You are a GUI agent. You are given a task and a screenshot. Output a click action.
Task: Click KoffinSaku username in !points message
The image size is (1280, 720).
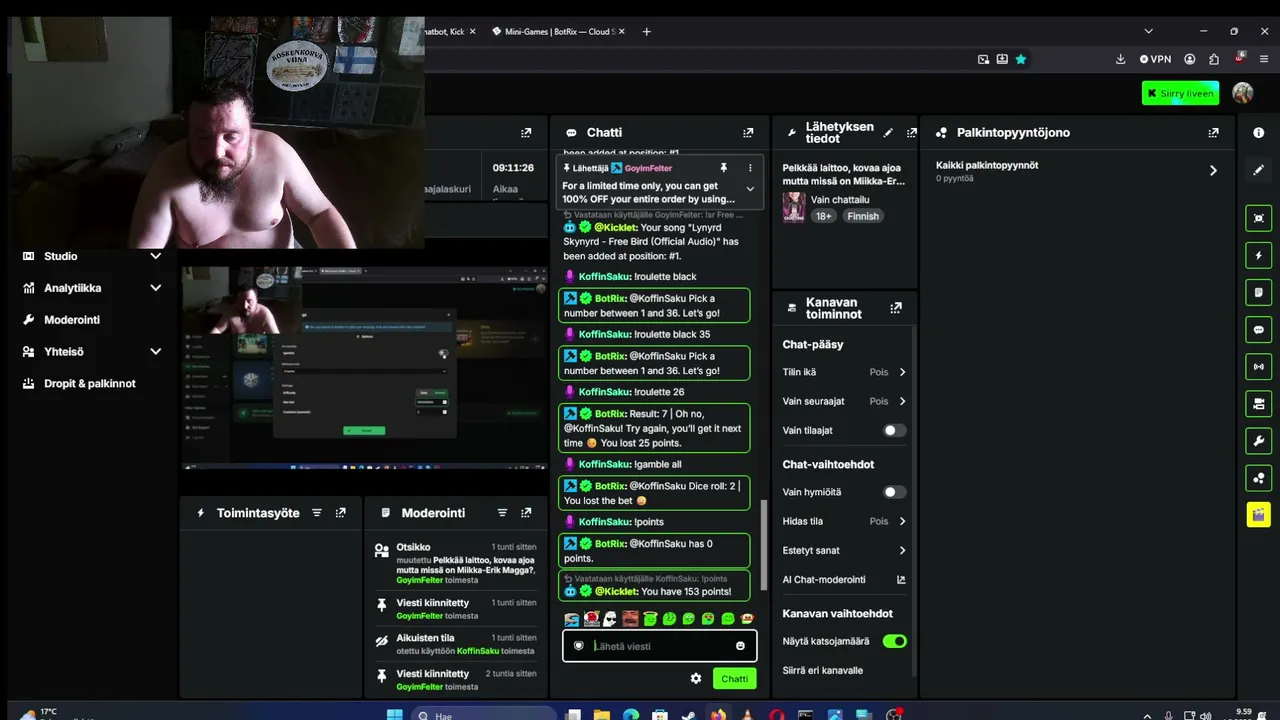coord(604,522)
